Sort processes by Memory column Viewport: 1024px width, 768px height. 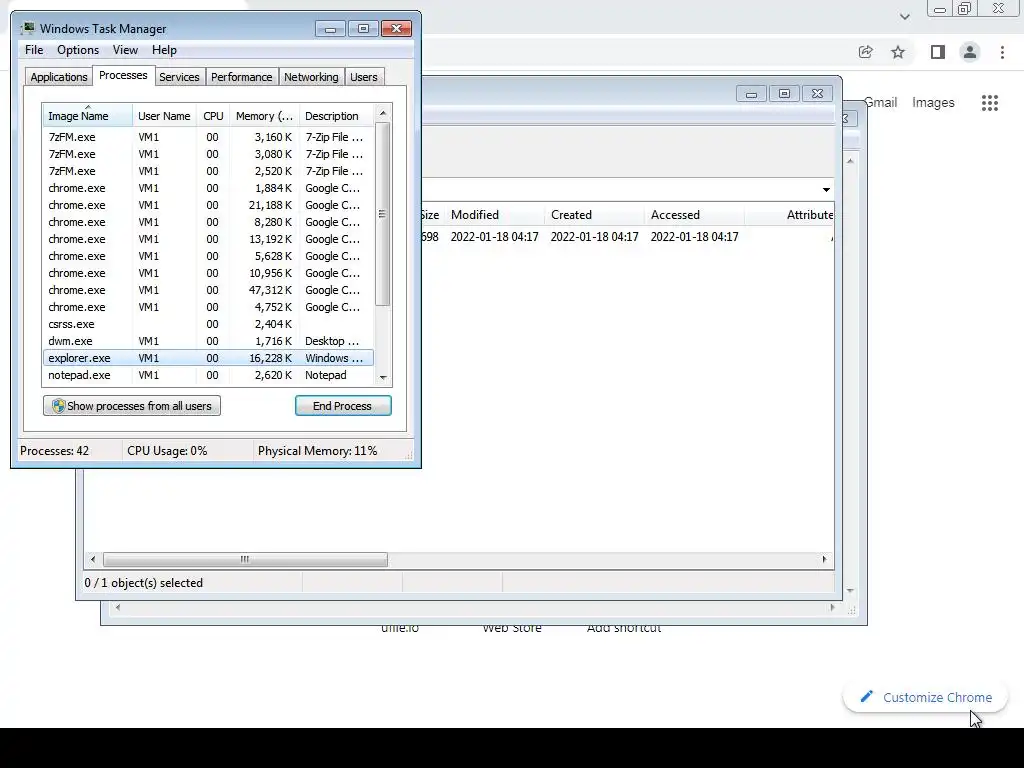coord(264,116)
